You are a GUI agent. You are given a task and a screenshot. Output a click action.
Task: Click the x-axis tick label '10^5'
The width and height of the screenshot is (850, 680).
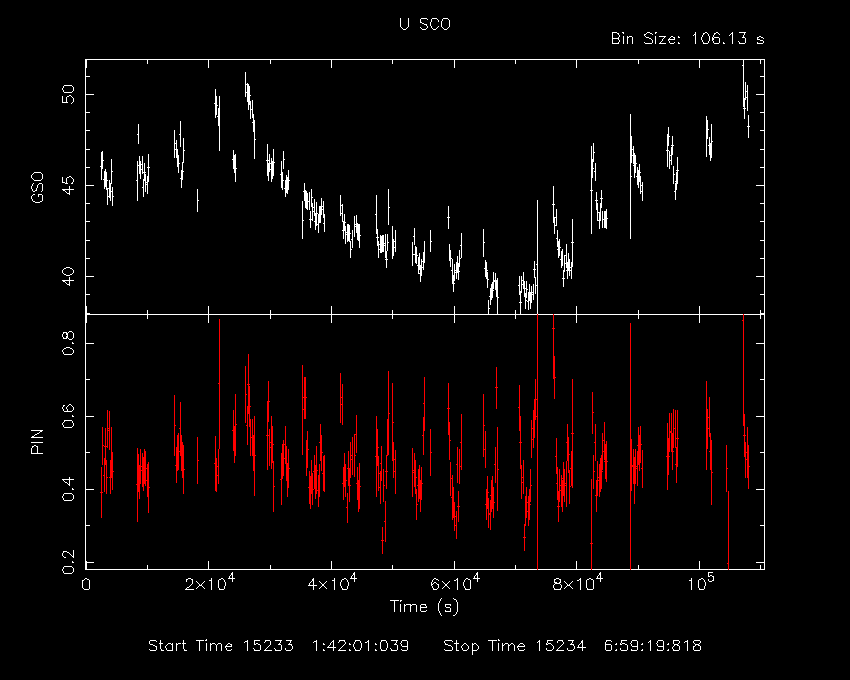pyautogui.click(x=700, y=584)
